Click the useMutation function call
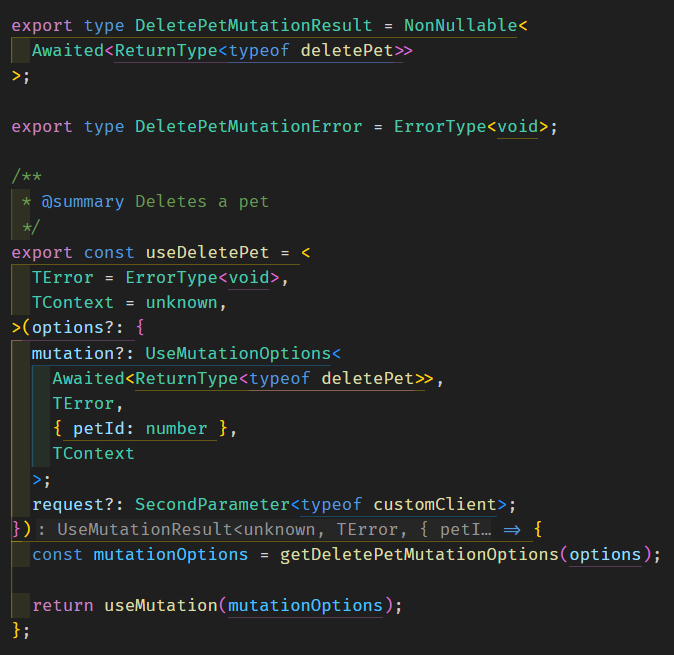 (x=161, y=606)
